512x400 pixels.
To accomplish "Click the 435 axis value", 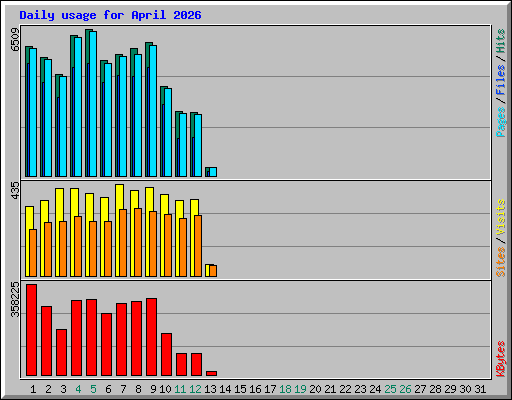I will (x=15, y=190).
